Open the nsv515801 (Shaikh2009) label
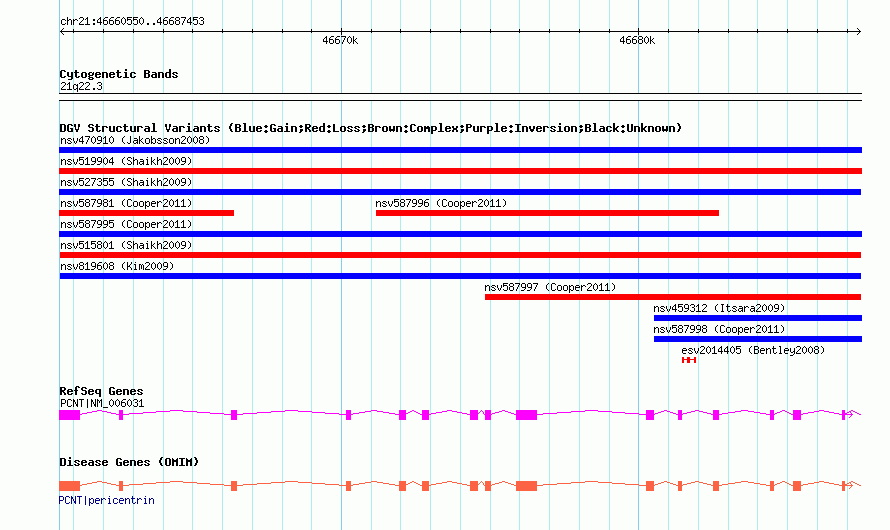 click(x=126, y=245)
